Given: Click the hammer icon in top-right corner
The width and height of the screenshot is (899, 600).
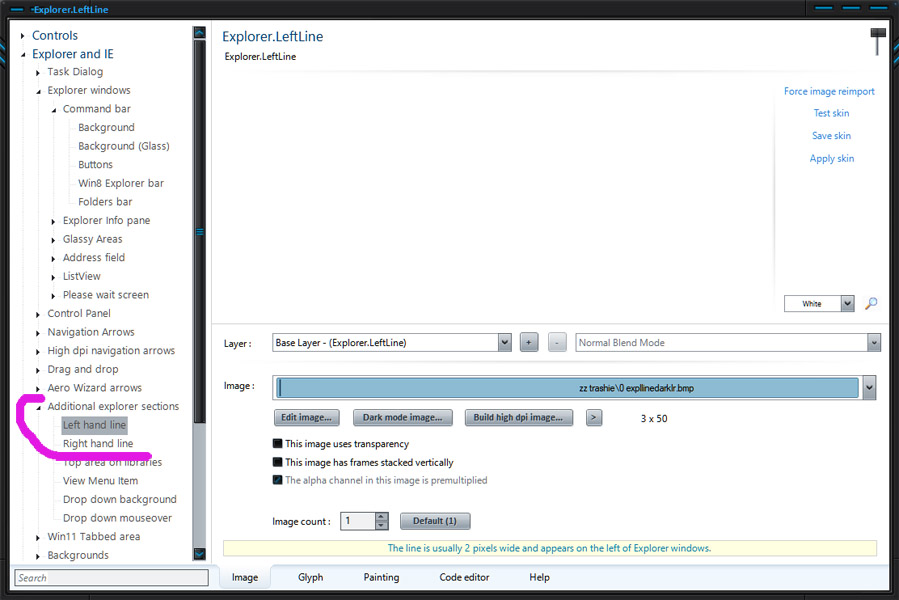Looking at the screenshot, I should [879, 41].
